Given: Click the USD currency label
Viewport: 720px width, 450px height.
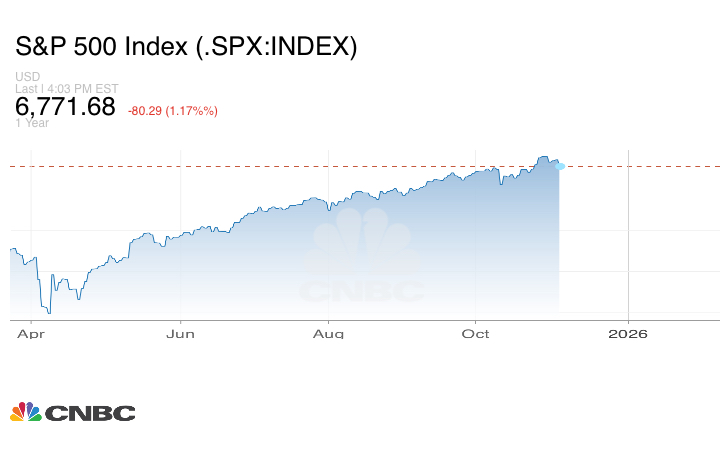Looking at the screenshot, I should (27, 77).
